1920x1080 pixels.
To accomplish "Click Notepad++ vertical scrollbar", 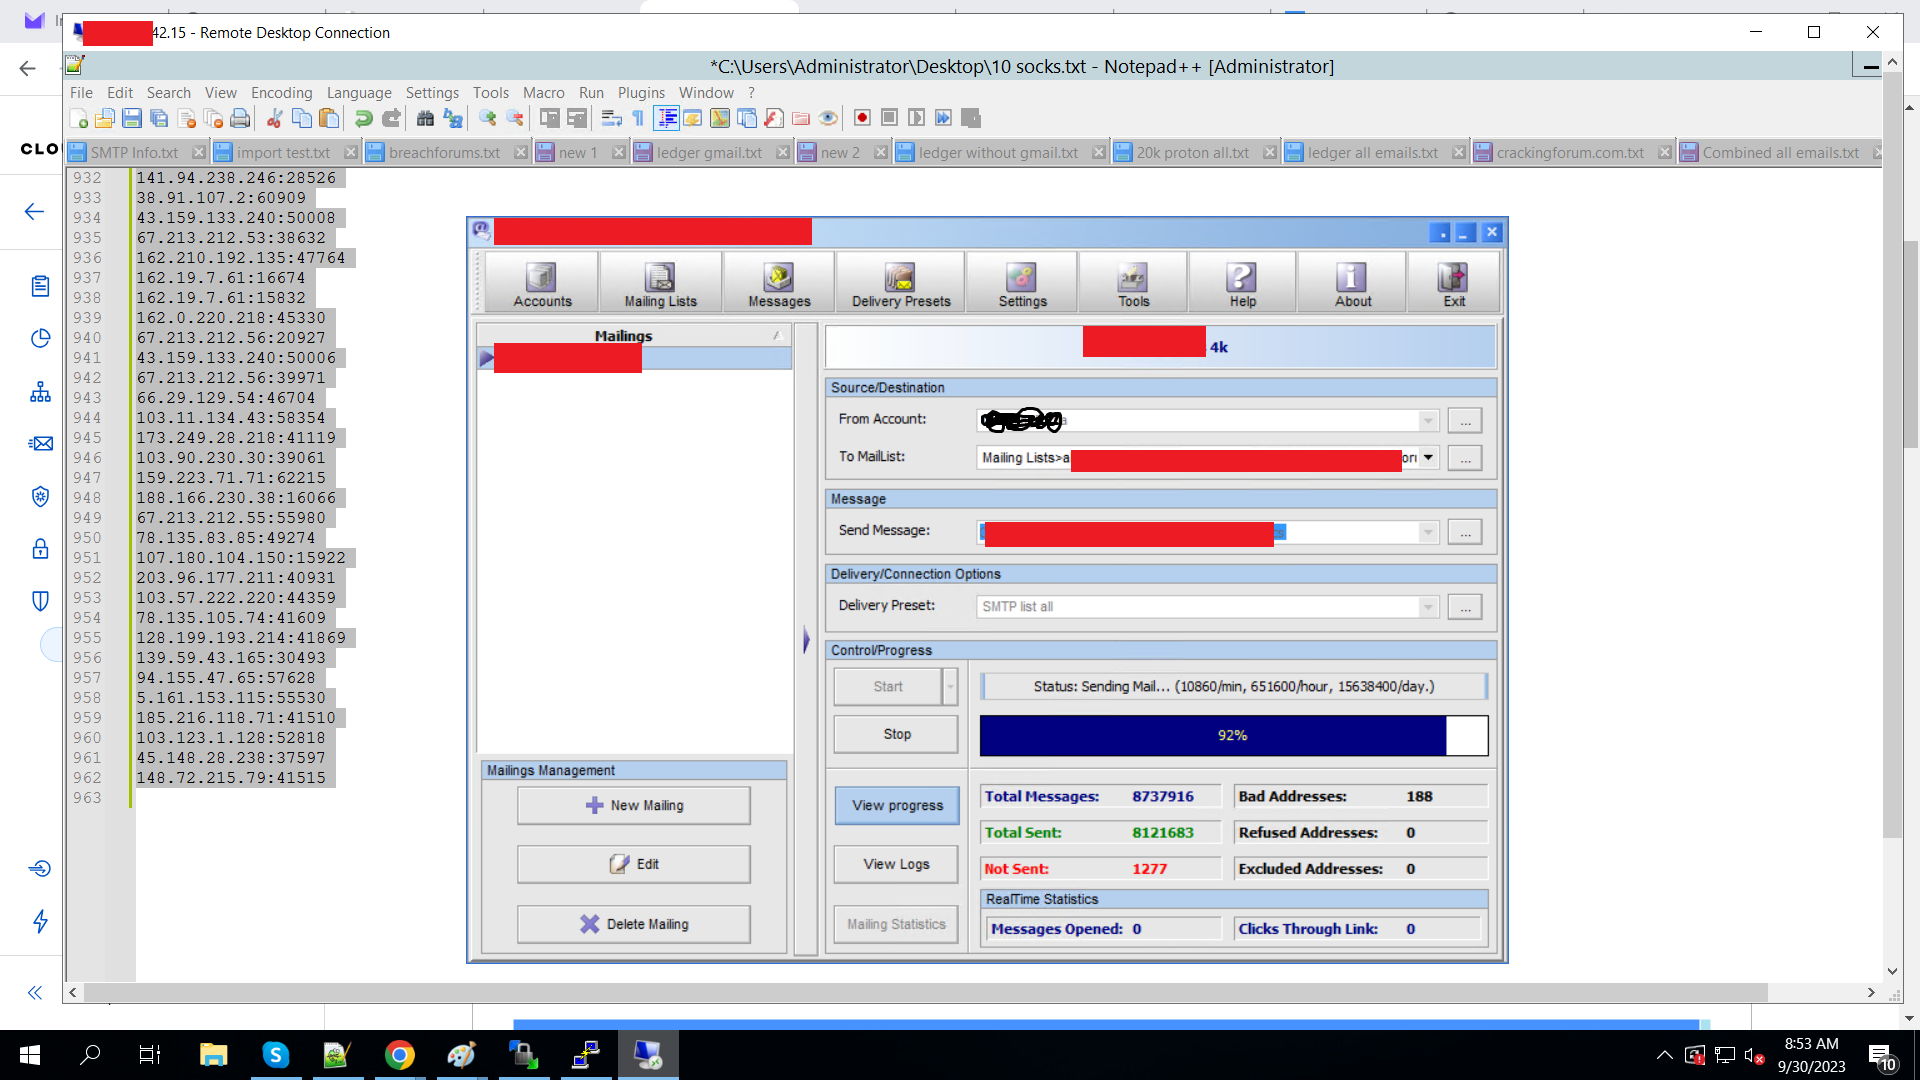I will point(1892,455).
